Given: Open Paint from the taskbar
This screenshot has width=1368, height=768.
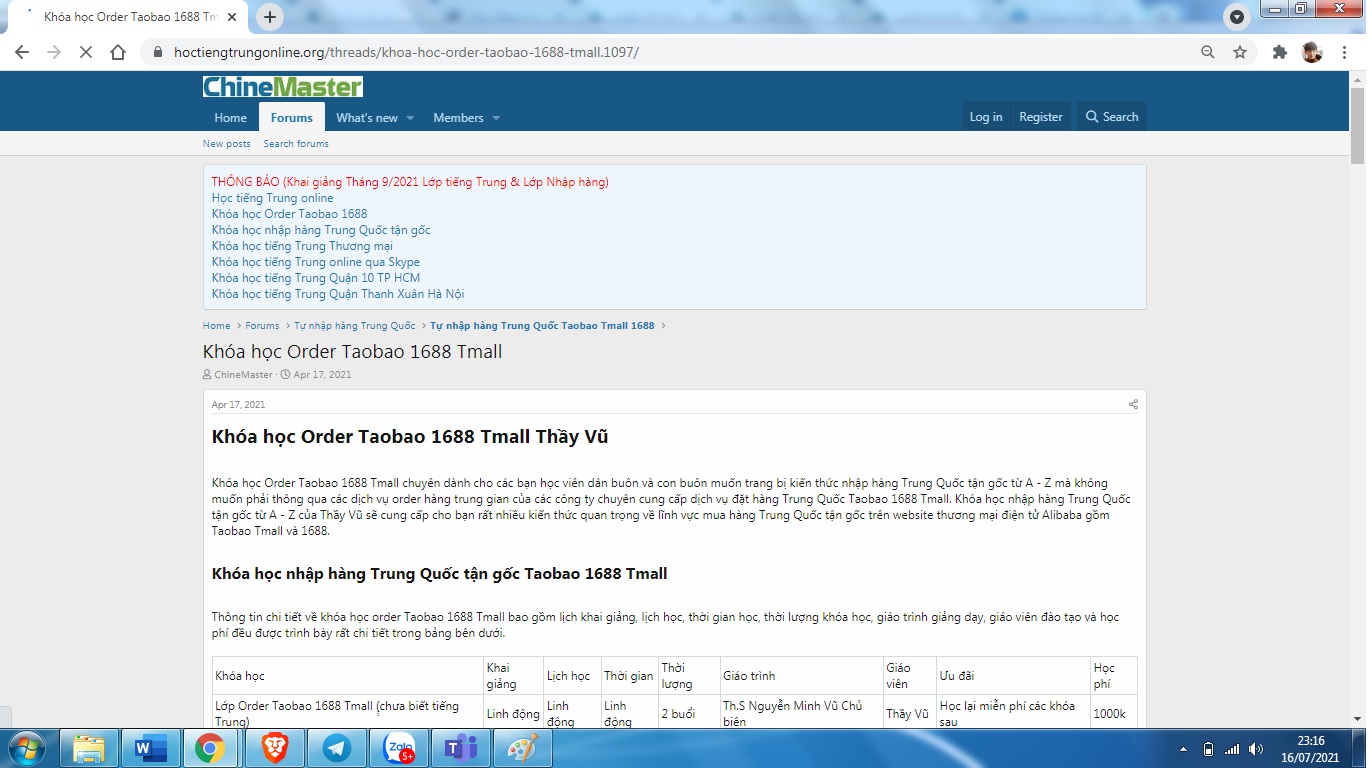Looking at the screenshot, I should pyautogui.click(x=523, y=748).
